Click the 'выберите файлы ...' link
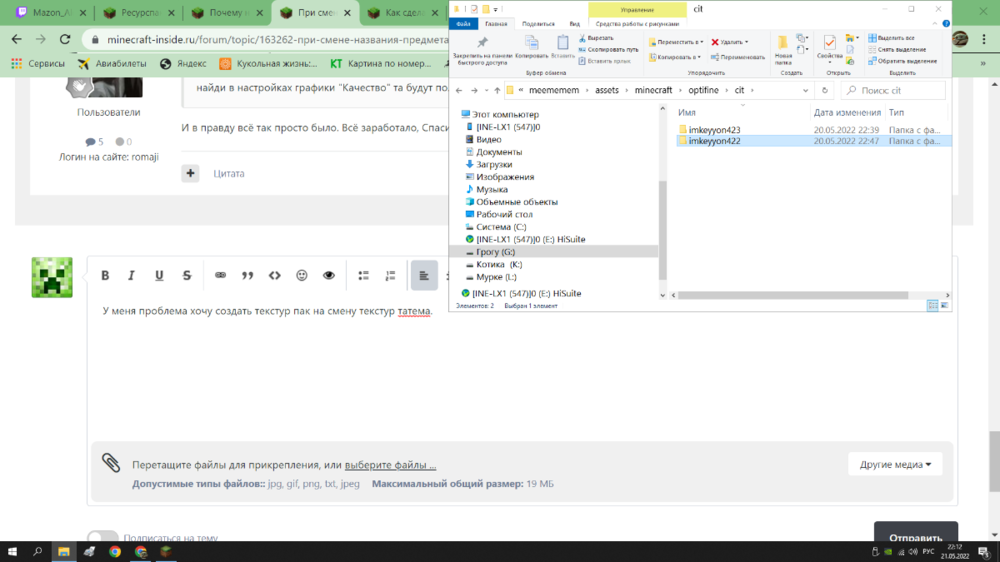This screenshot has width=1000, height=562. click(390, 465)
